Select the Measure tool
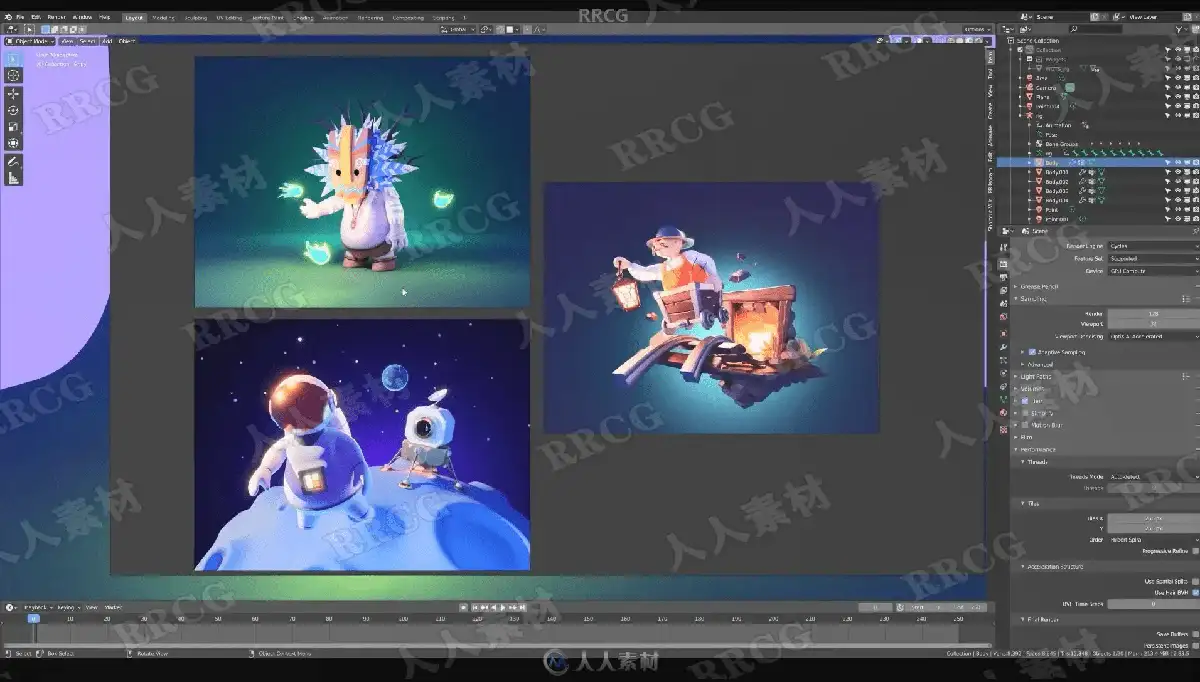Screen dimensions: 1200x682 13,178
